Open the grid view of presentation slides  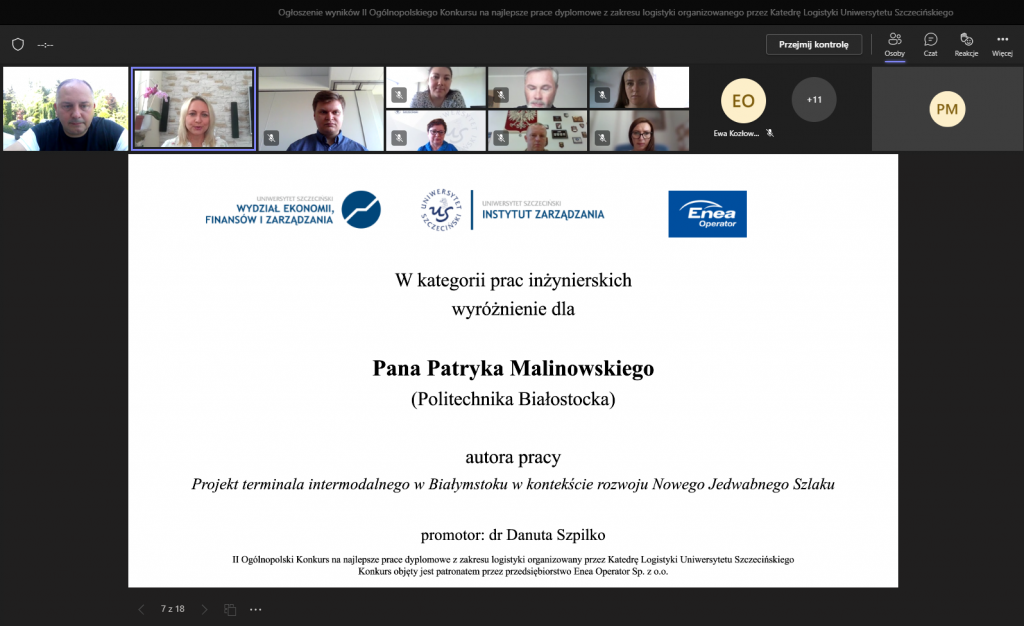pyautogui.click(x=229, y=609)
